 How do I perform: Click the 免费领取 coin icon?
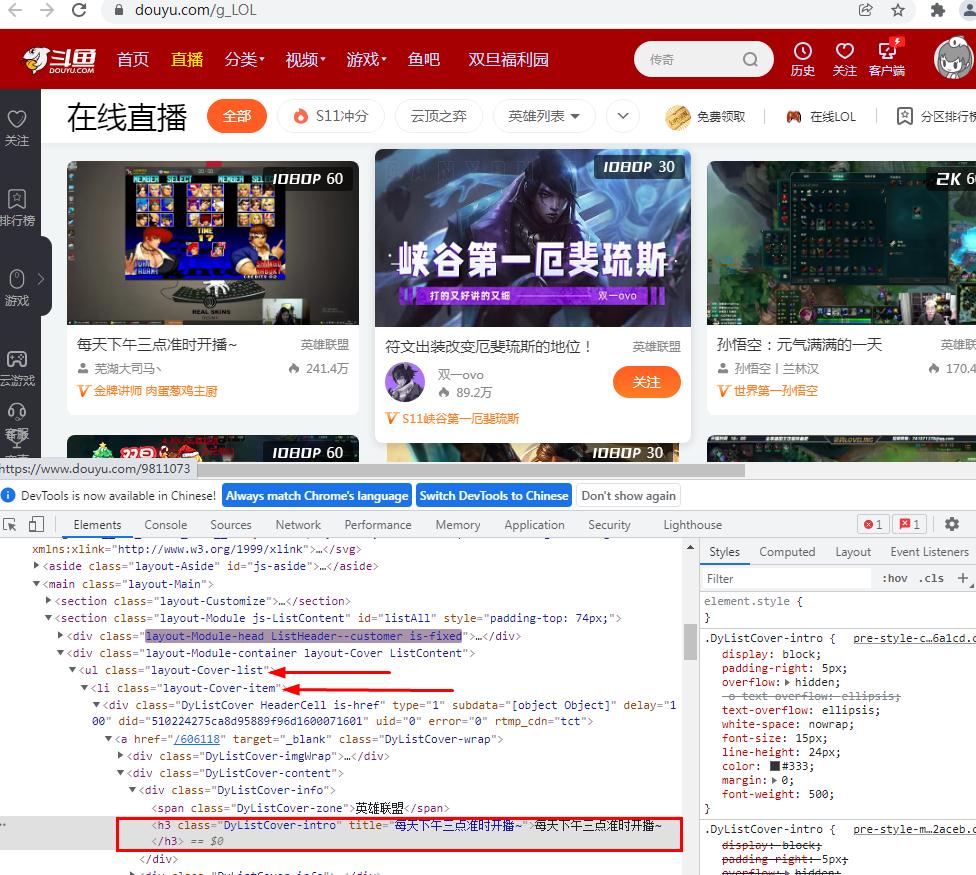tap(677, 116)
